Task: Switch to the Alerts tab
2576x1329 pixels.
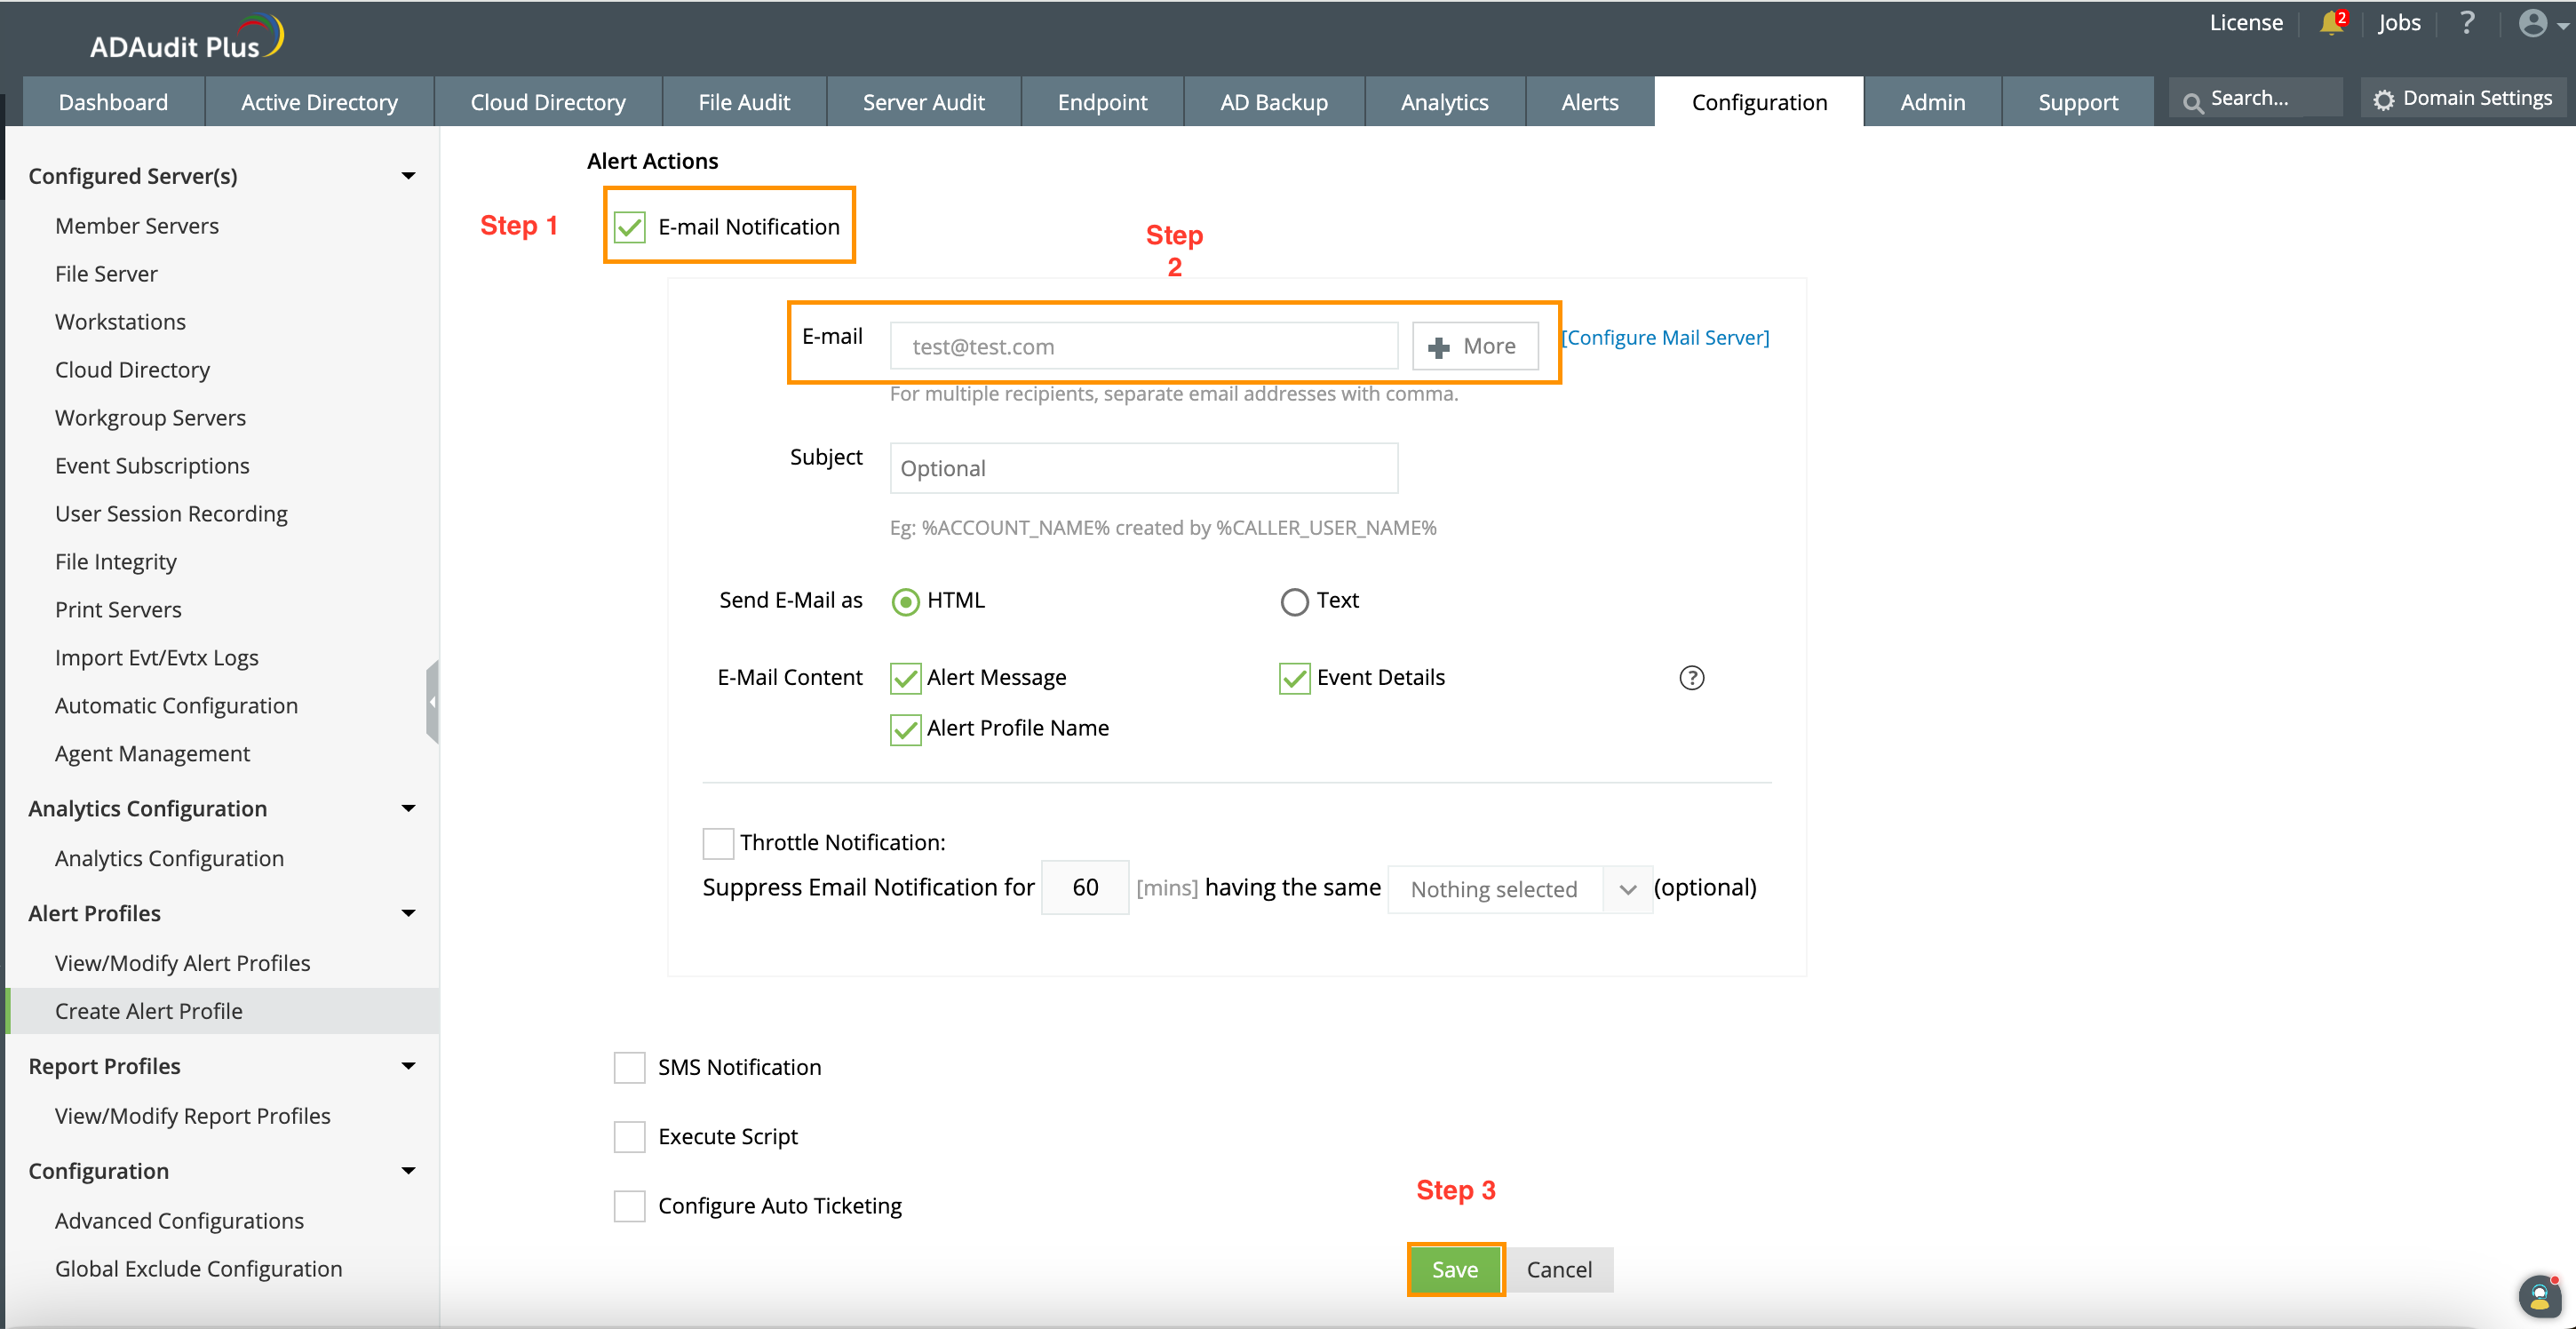Action: pyautogui.click(x=1589, y=102)
